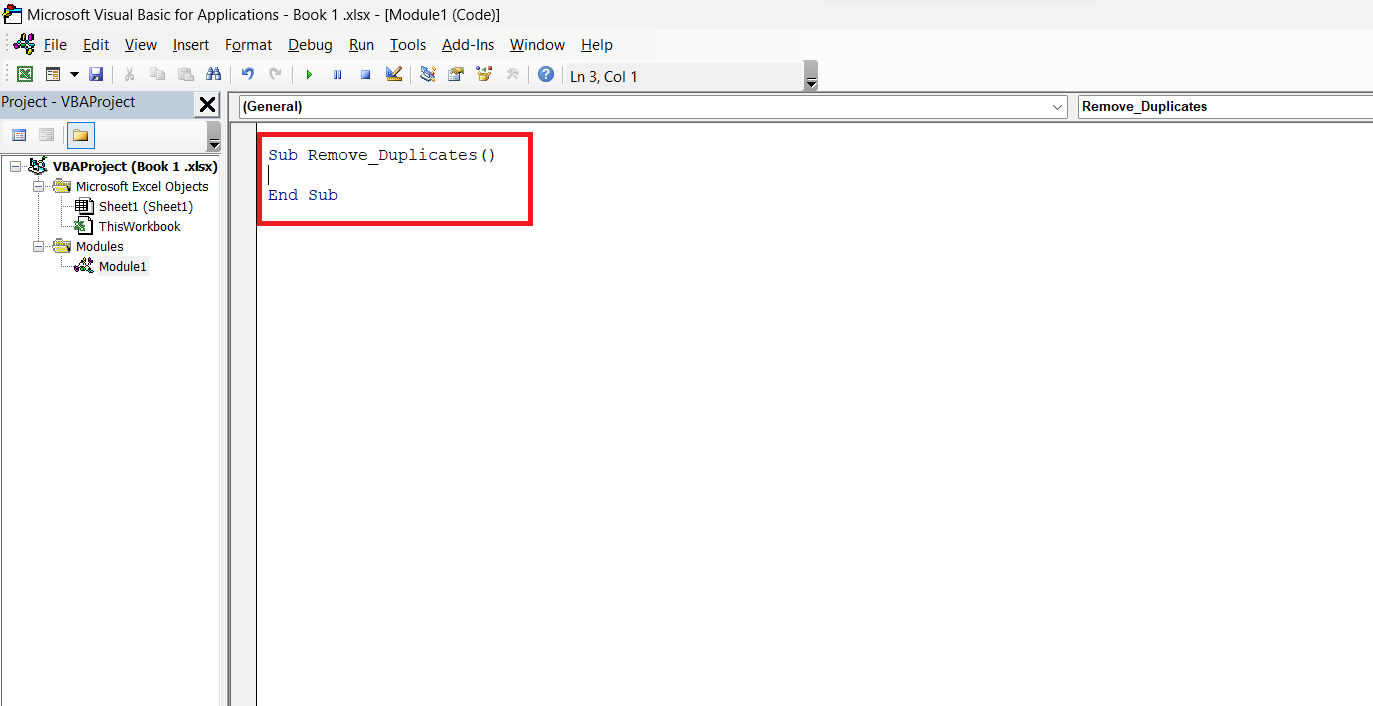Run the macro with green play icon
Viewport: 1373px width, 706px height.
[x=309, y=75]
